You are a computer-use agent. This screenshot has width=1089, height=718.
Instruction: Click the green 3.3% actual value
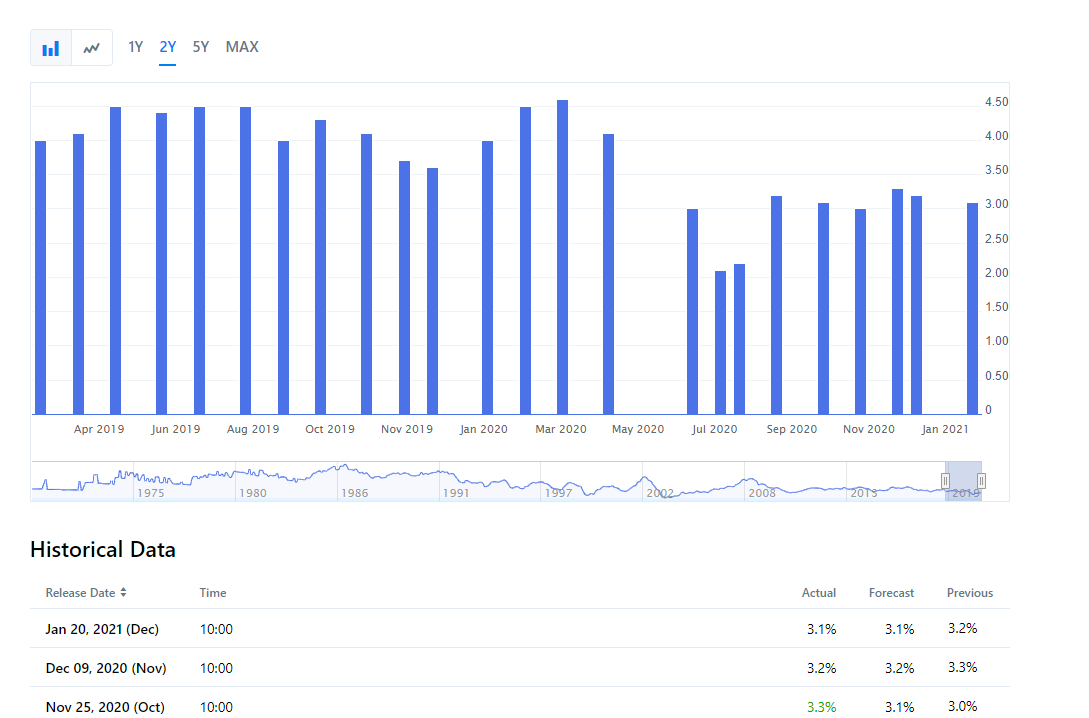tap(821, 707)
